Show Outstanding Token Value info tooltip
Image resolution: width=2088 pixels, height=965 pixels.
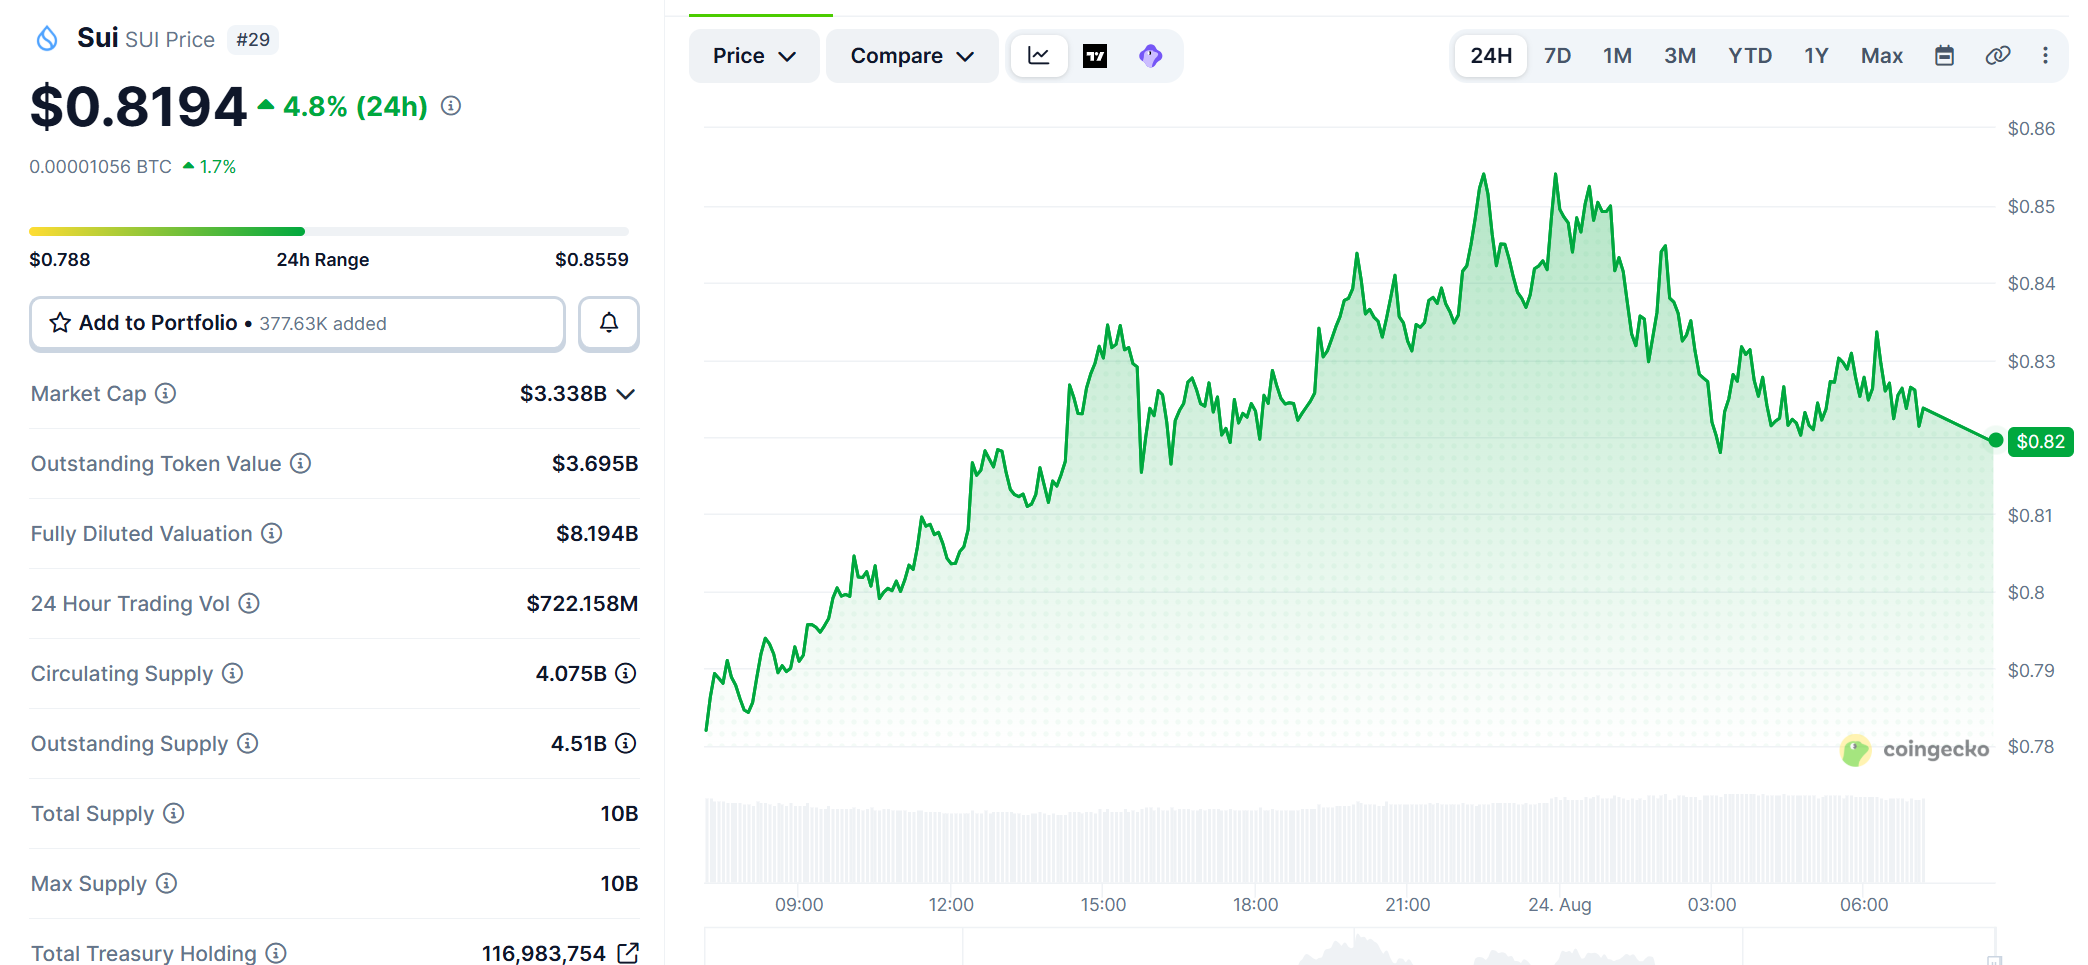pyautogui.click(x=300, y=463)
